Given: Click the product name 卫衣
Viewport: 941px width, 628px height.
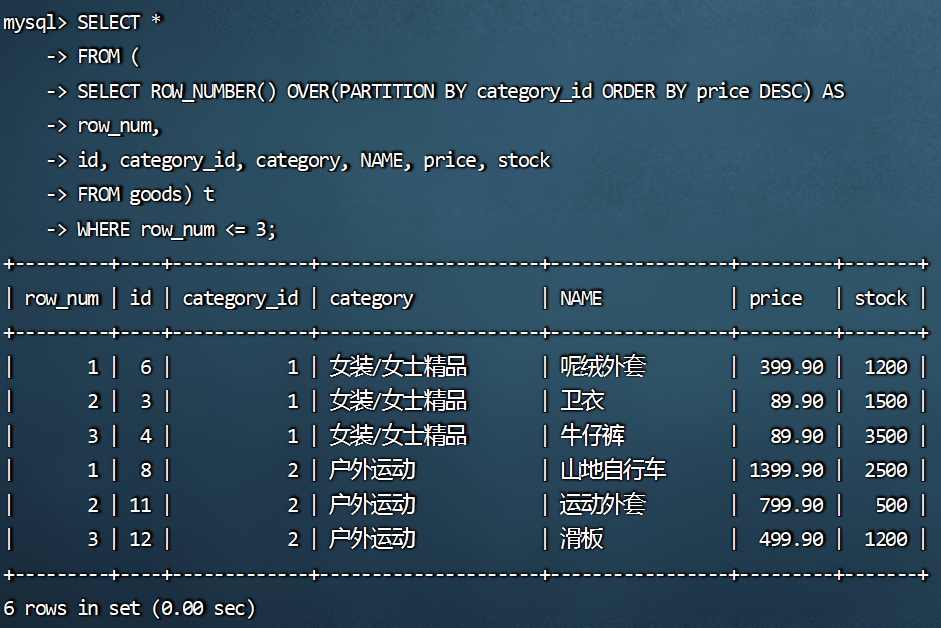Looking at the screenshot, I should (582, 401).
